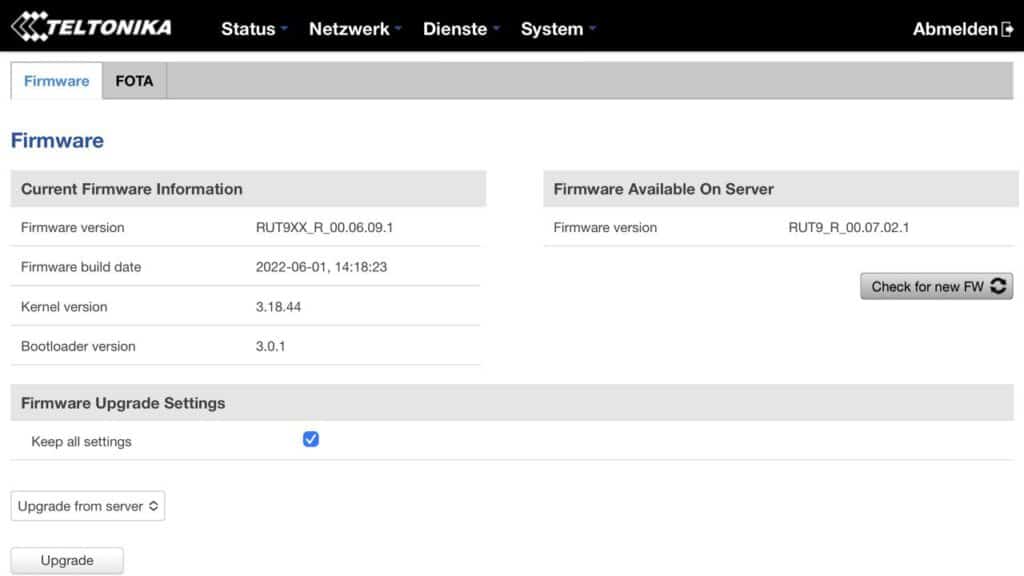Viewport: 1024px width, 576px height.
Task: Click the refresh icon on Check for new FW
Action: (x=997, y=286)
